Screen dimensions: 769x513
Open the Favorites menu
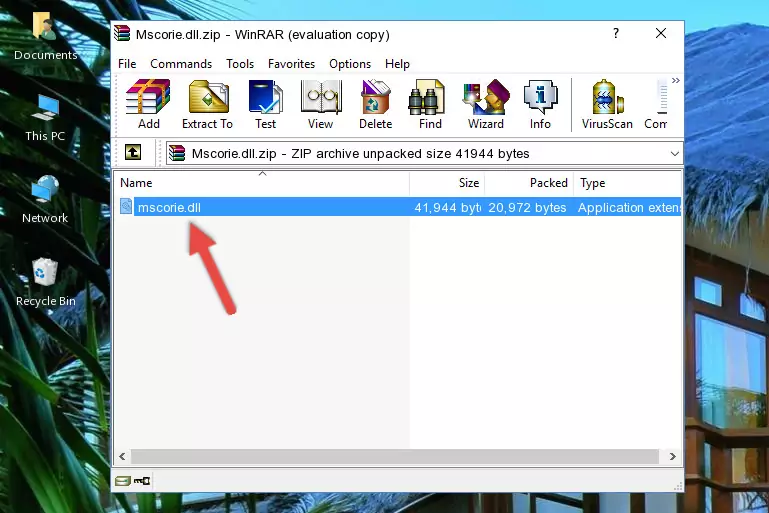click(x=291, y=64)
